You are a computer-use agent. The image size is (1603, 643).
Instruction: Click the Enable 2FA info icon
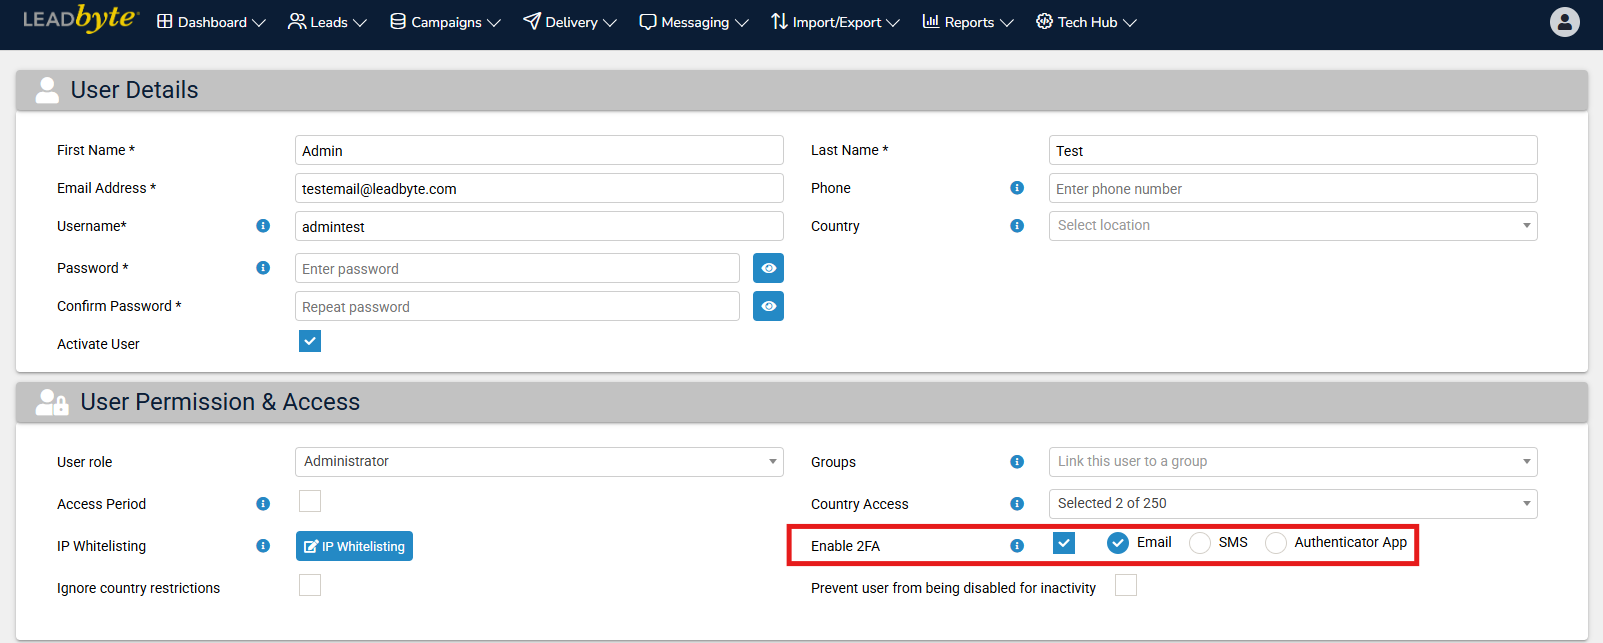[x=1017, y=546]
